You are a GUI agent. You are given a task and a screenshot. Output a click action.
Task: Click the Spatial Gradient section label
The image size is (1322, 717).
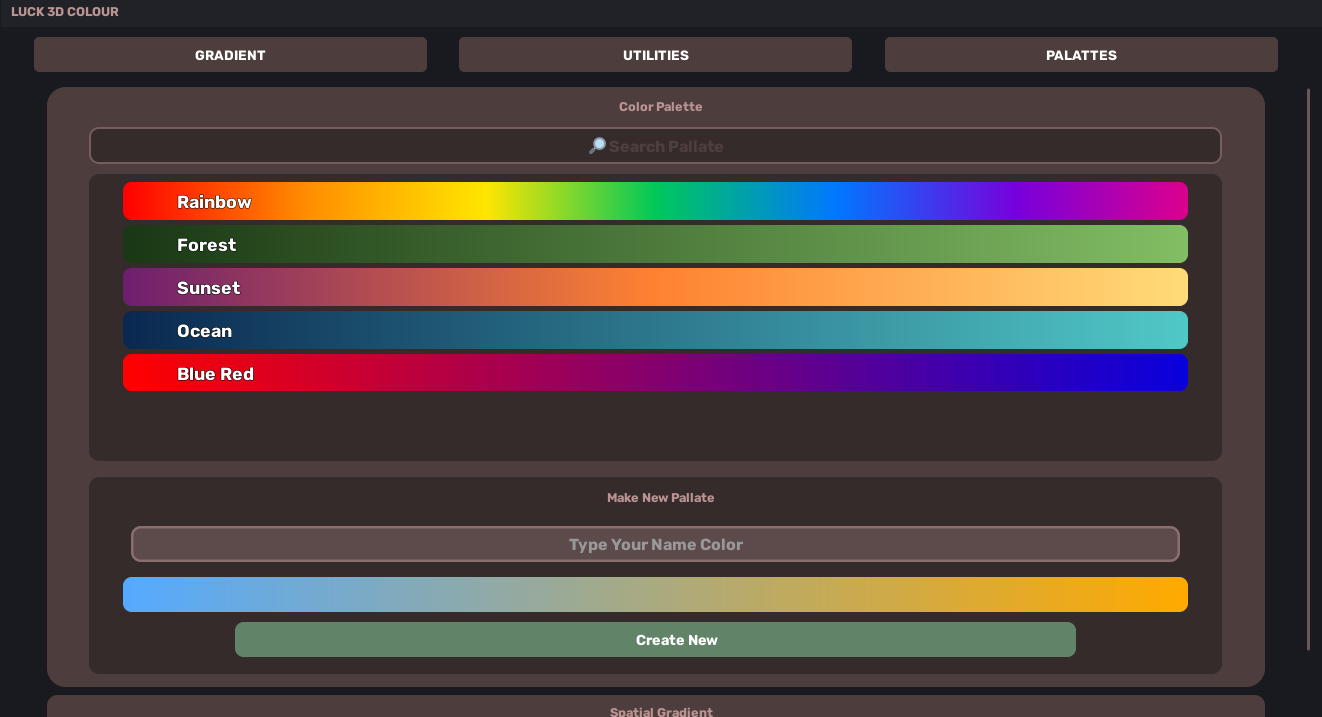661,711
